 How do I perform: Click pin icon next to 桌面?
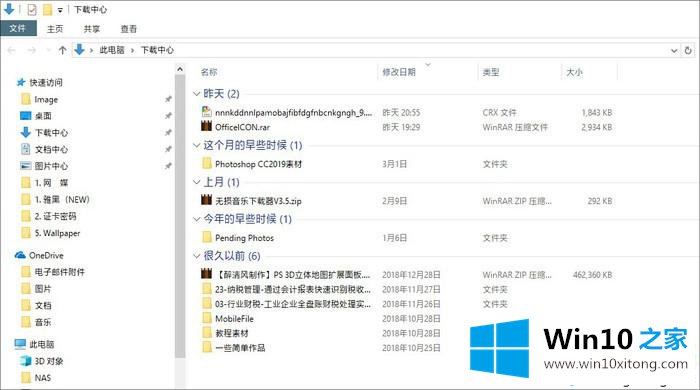168,116
